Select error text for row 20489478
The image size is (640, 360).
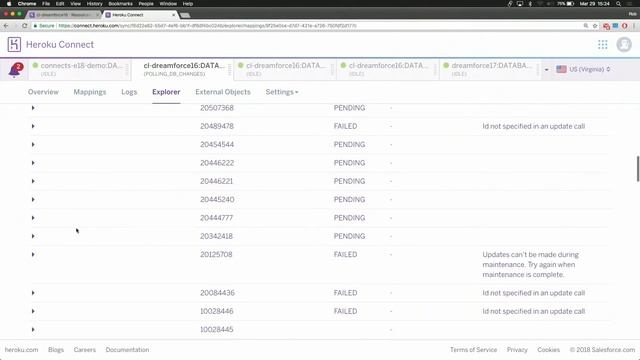tap(533, 126)
